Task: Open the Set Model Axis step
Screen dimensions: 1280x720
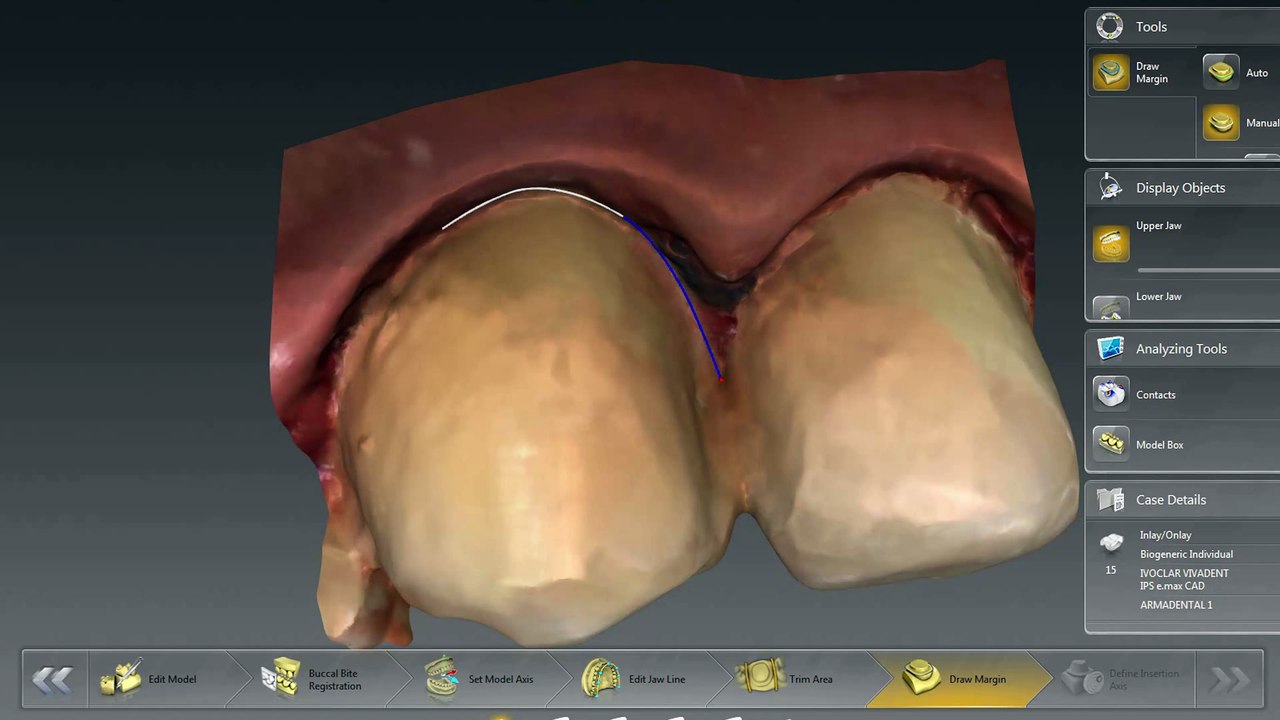Action: pos(481,679)
